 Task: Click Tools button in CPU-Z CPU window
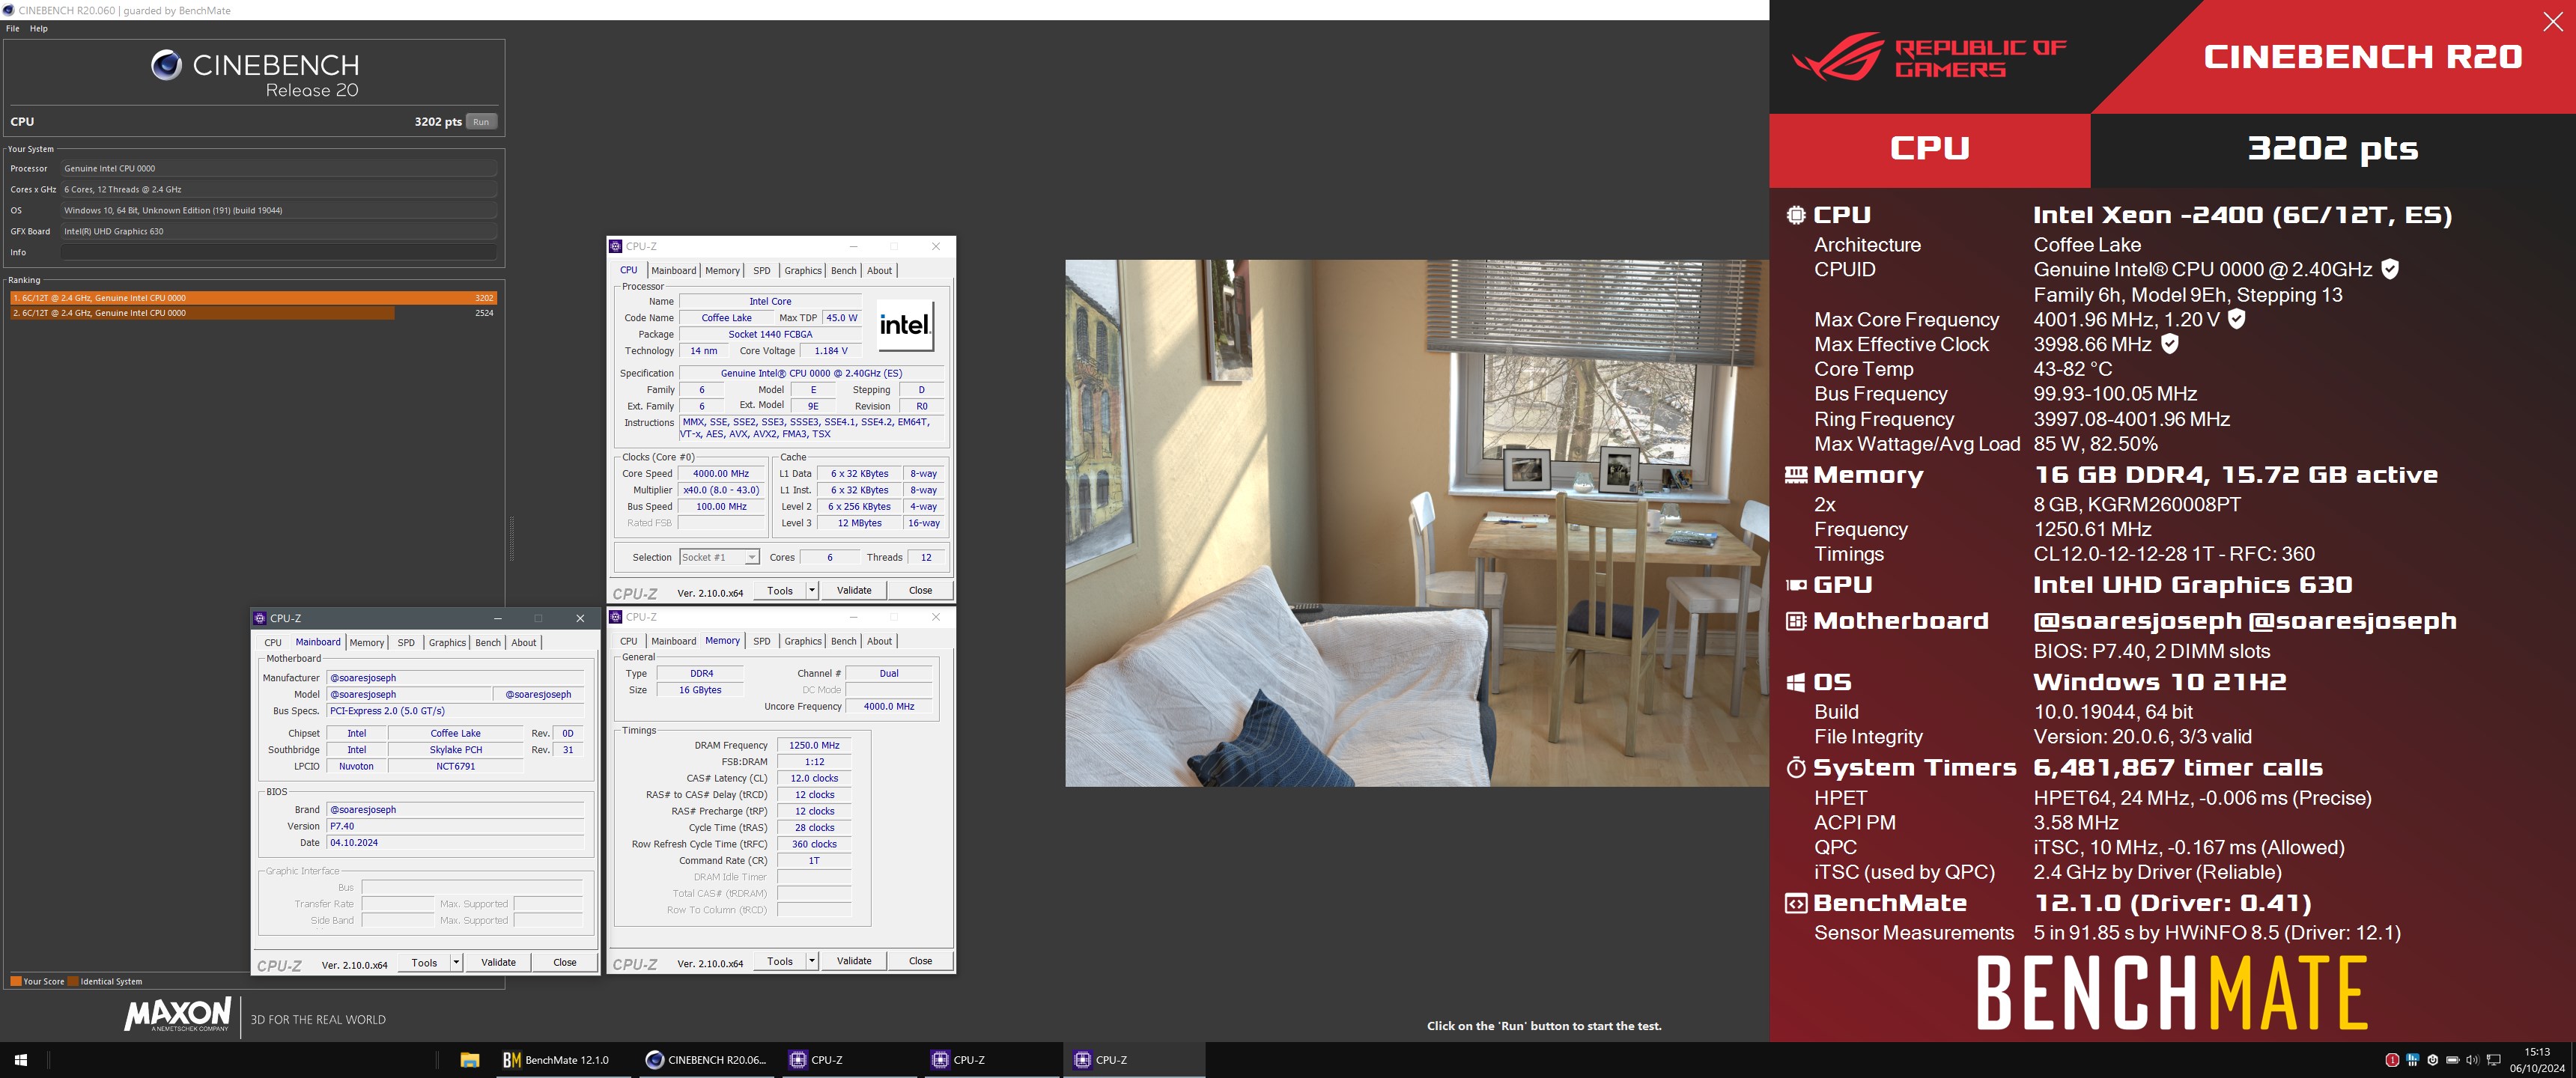click(780, 590)
